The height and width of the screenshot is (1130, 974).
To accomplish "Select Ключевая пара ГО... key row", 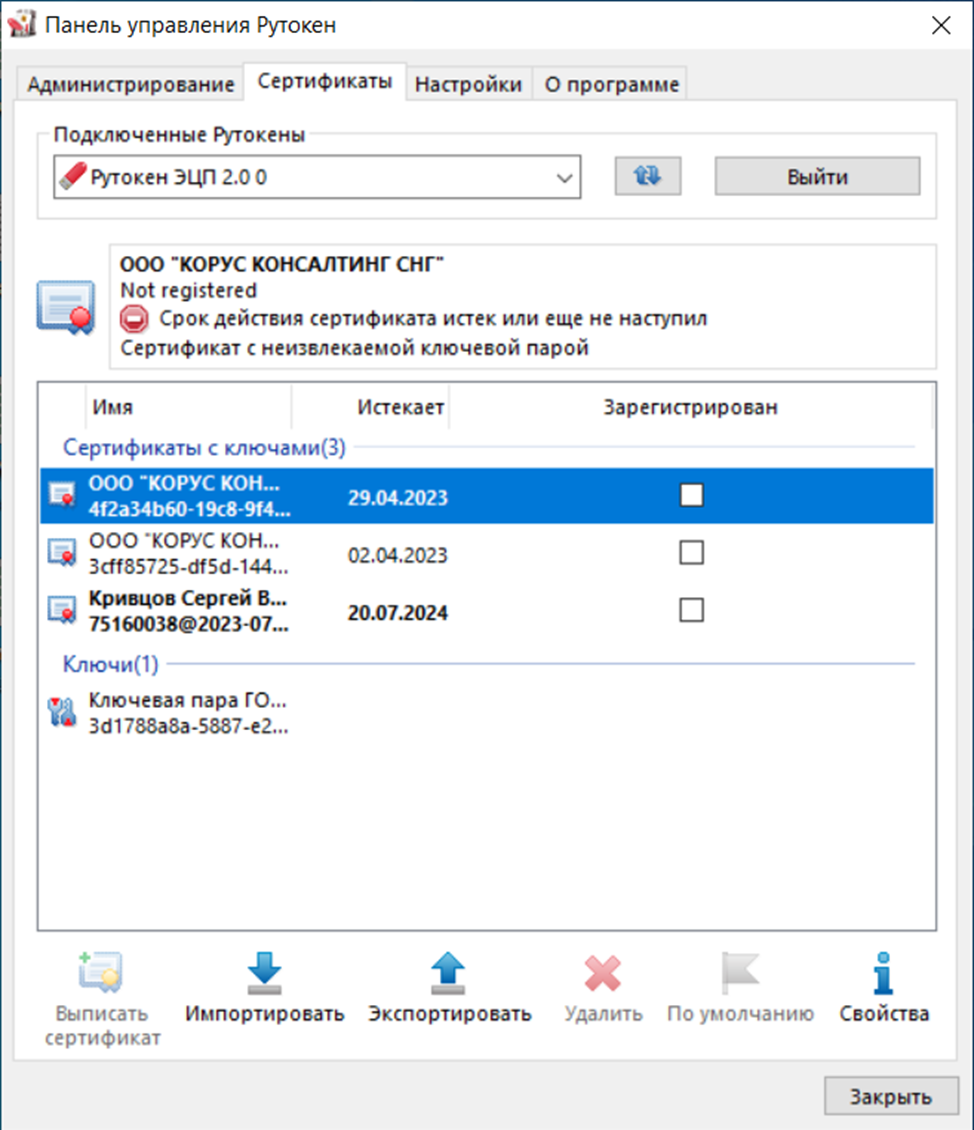I will point(486,713).
